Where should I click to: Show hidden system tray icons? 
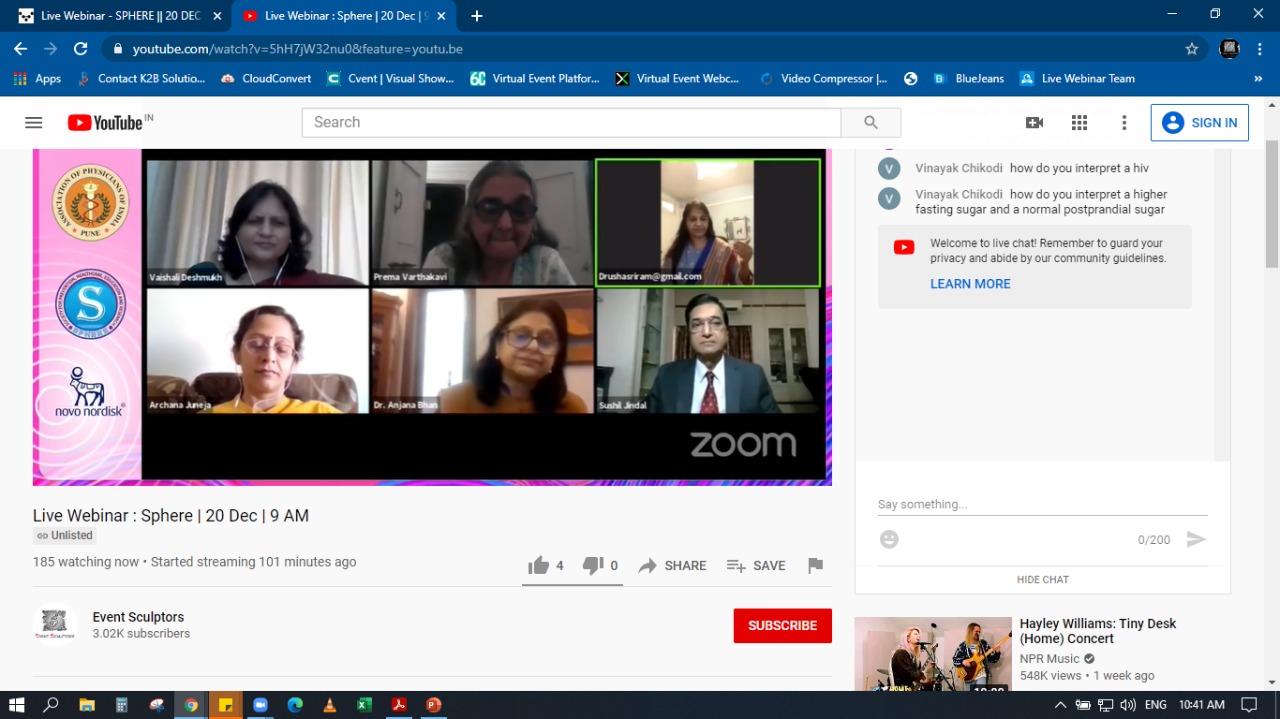coord(1060,705)
